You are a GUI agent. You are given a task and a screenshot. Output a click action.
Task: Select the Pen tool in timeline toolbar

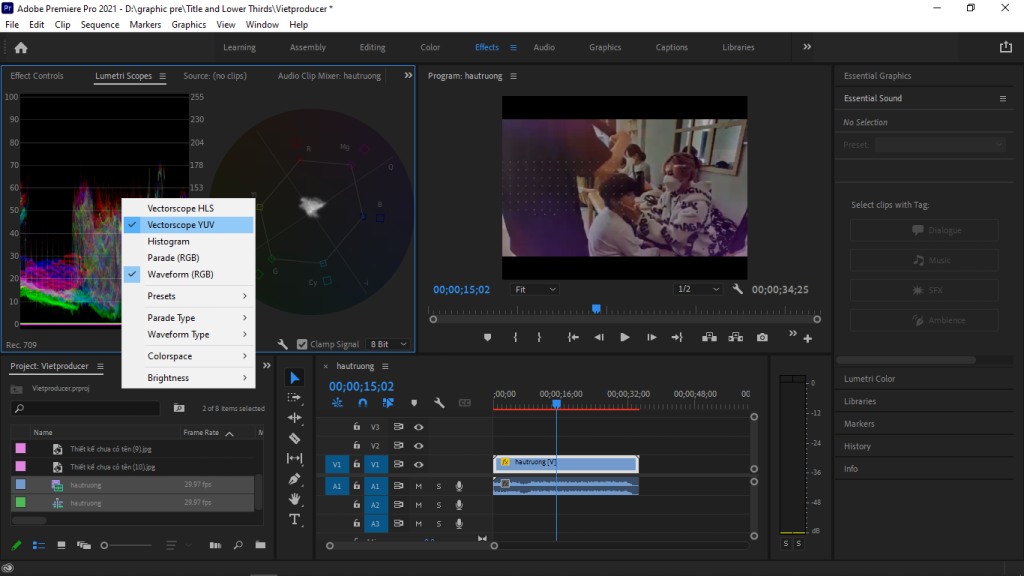295,479
